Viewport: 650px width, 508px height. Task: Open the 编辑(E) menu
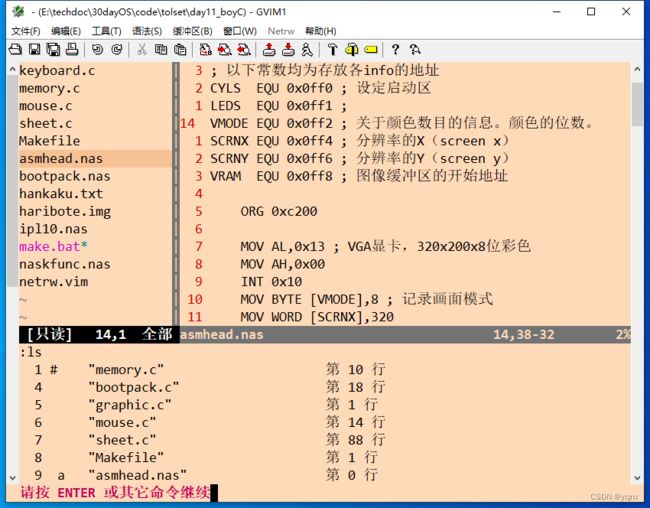pyautogui.click(x=66, y=31)
